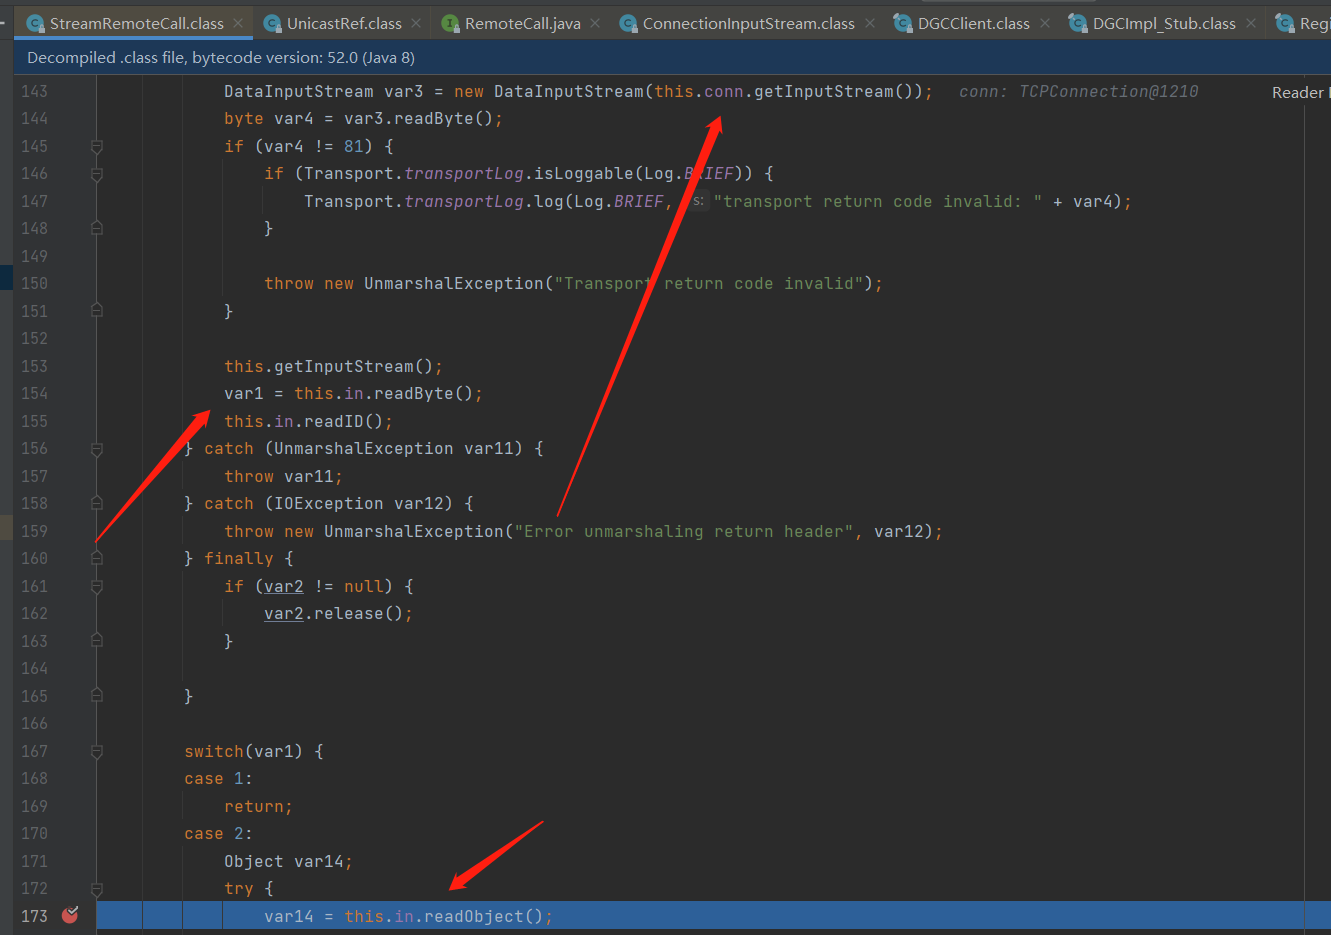Open the RemoteCall.java tab
Image resolution: width=1331 pixels, height=935 pixels.
coord(522,23)
